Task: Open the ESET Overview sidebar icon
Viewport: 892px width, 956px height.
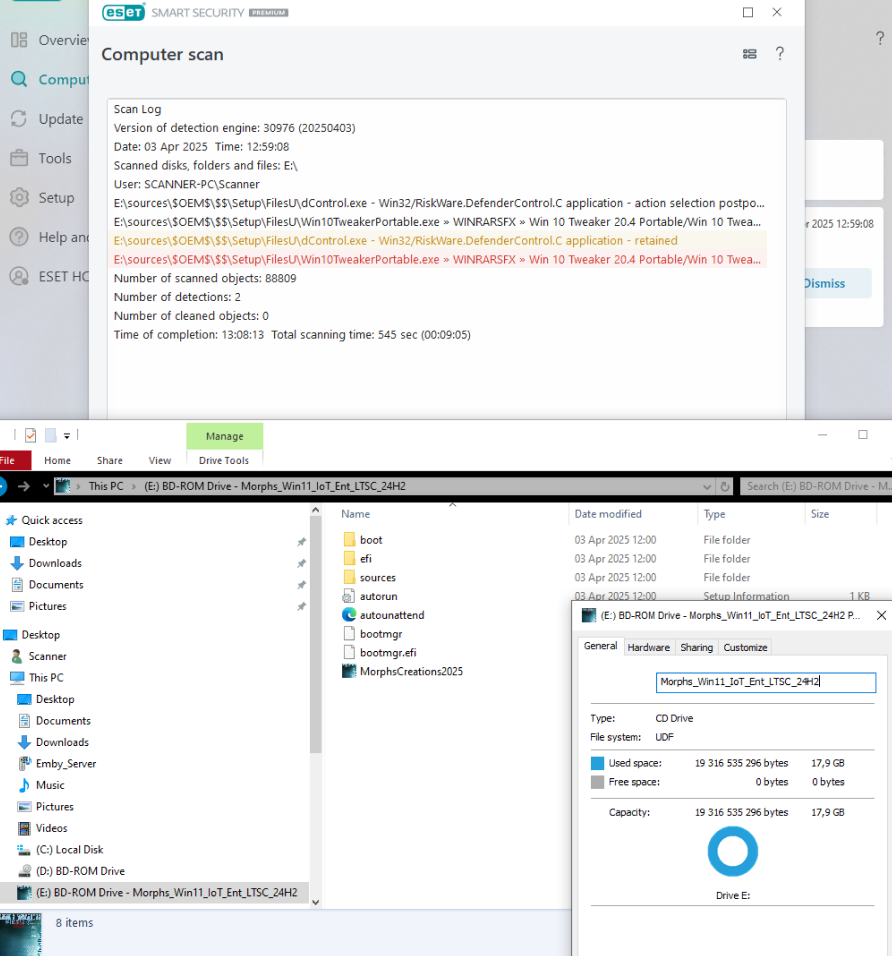Action: click(20, 40)
